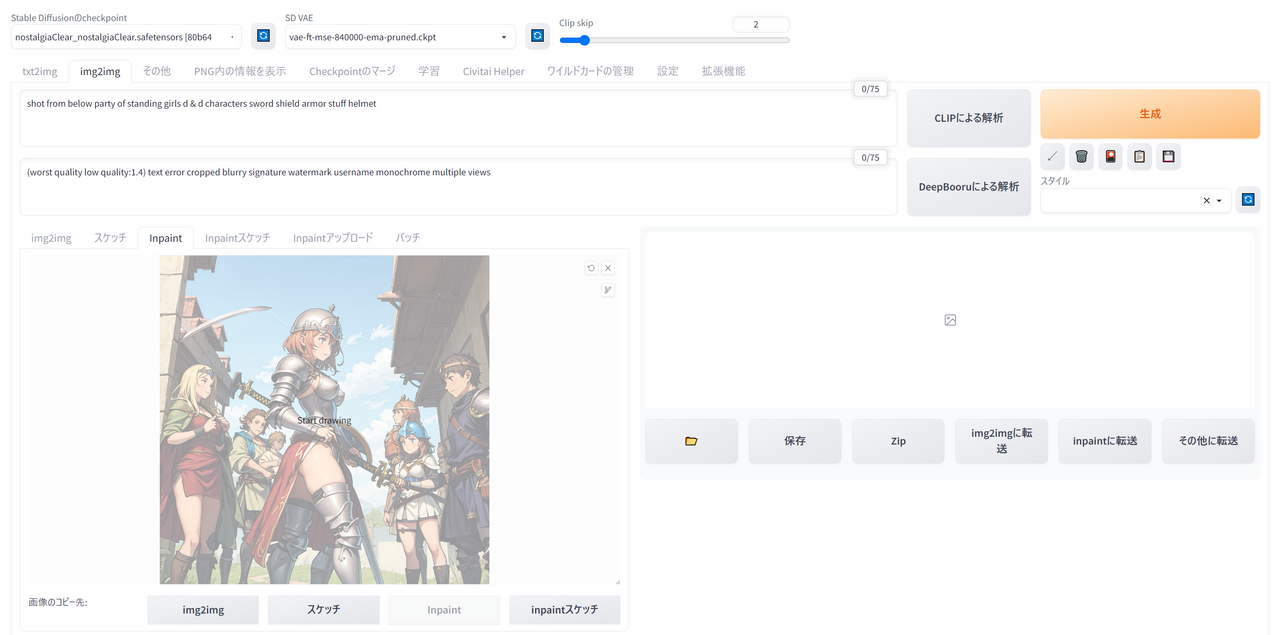This screenshot has width=1280, height=635.
Task: Click into the negative prompt text box
Action: coord(458,187)
